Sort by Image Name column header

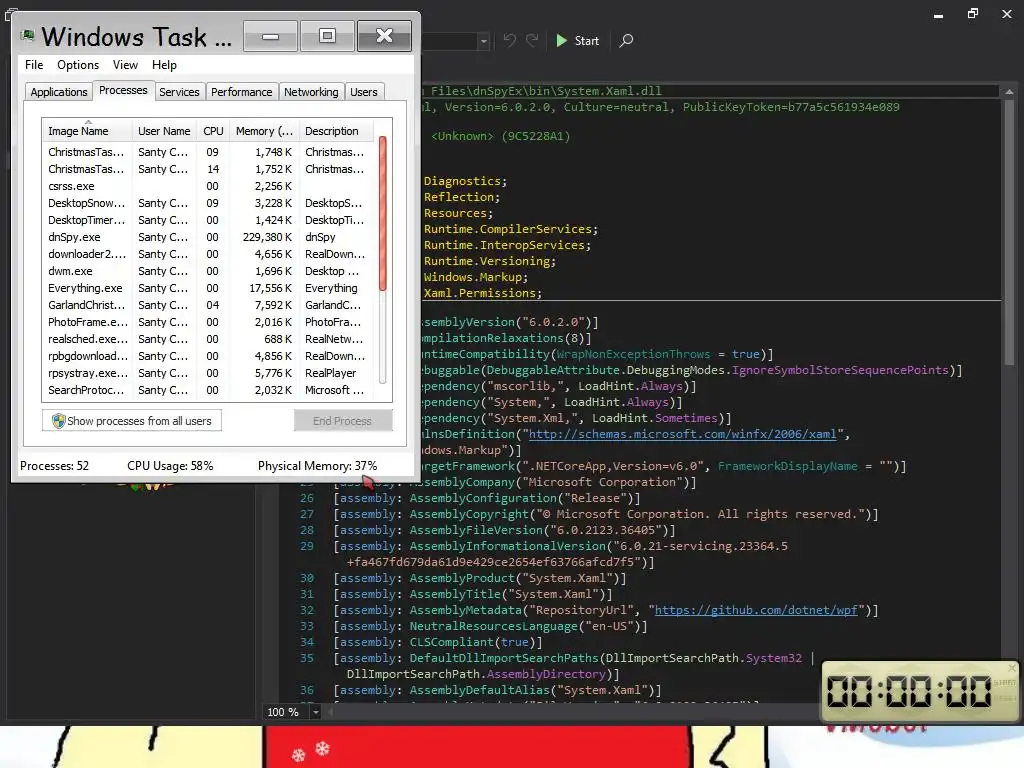(x=87, y=131)
